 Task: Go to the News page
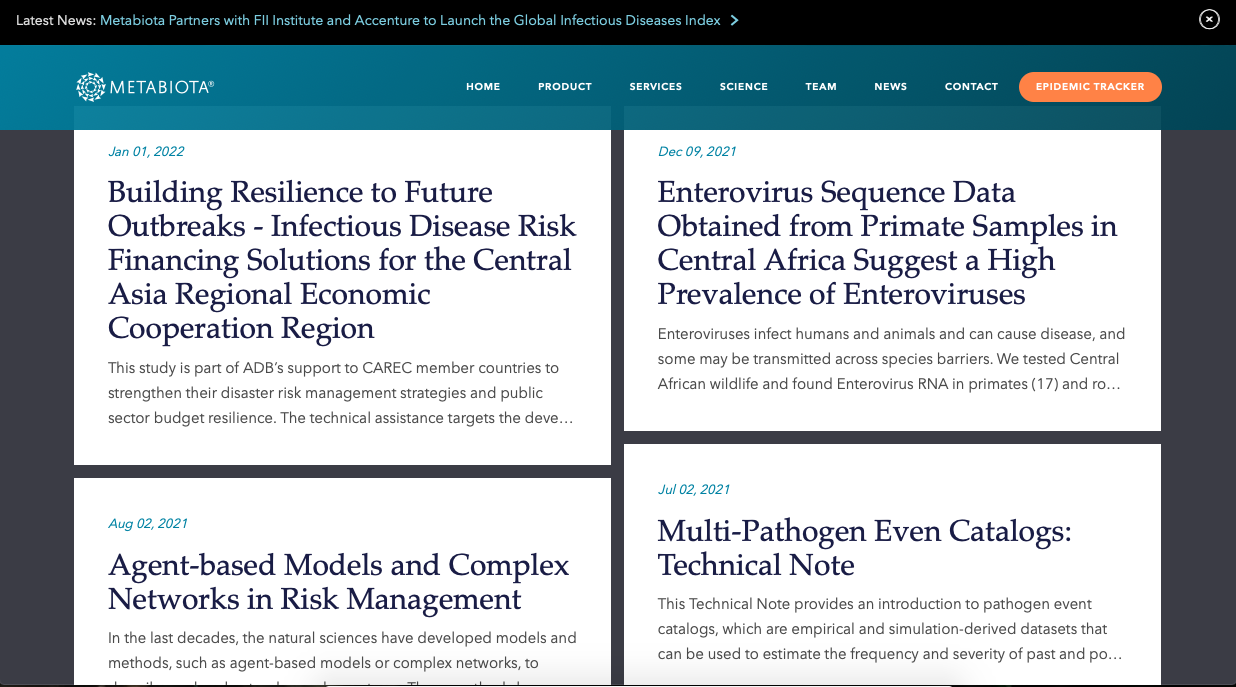tap(891, 87)
